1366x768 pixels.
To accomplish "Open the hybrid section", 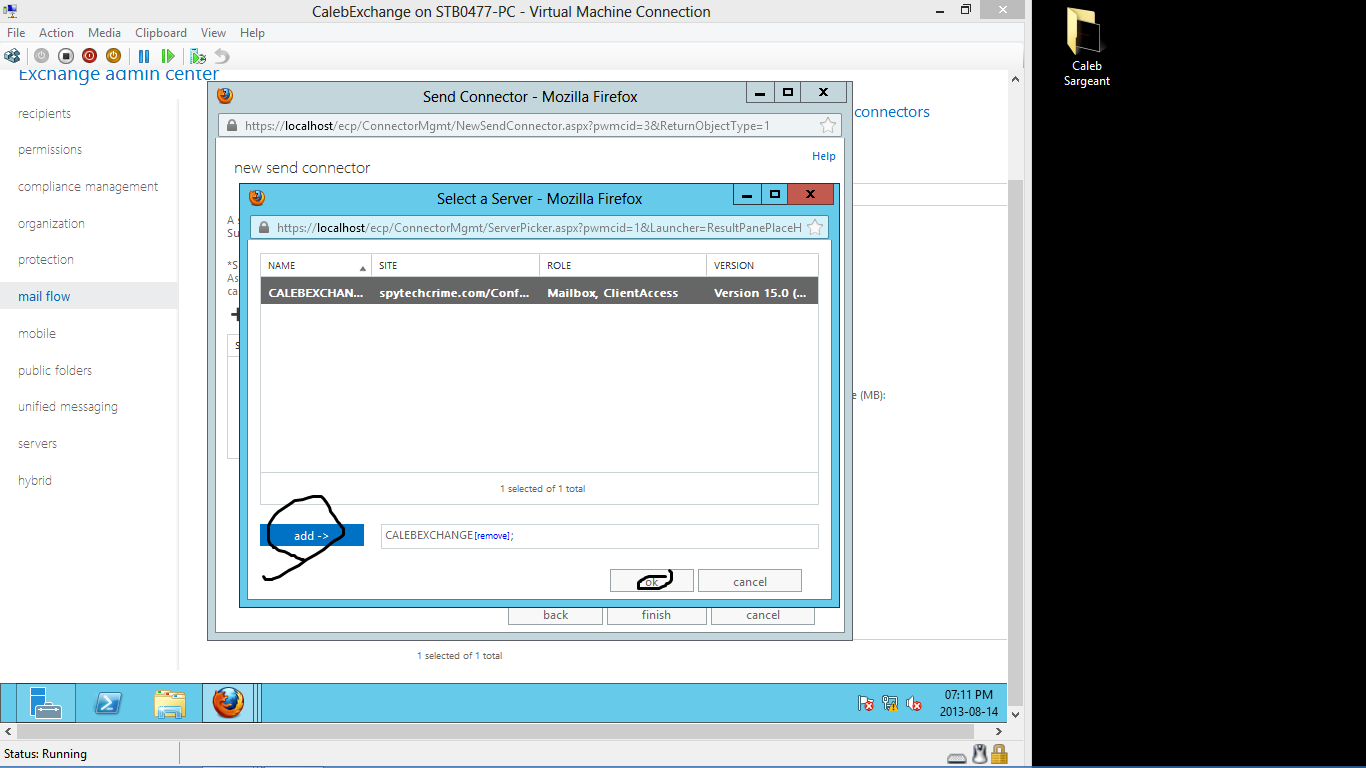I will (x=35, y=481).
